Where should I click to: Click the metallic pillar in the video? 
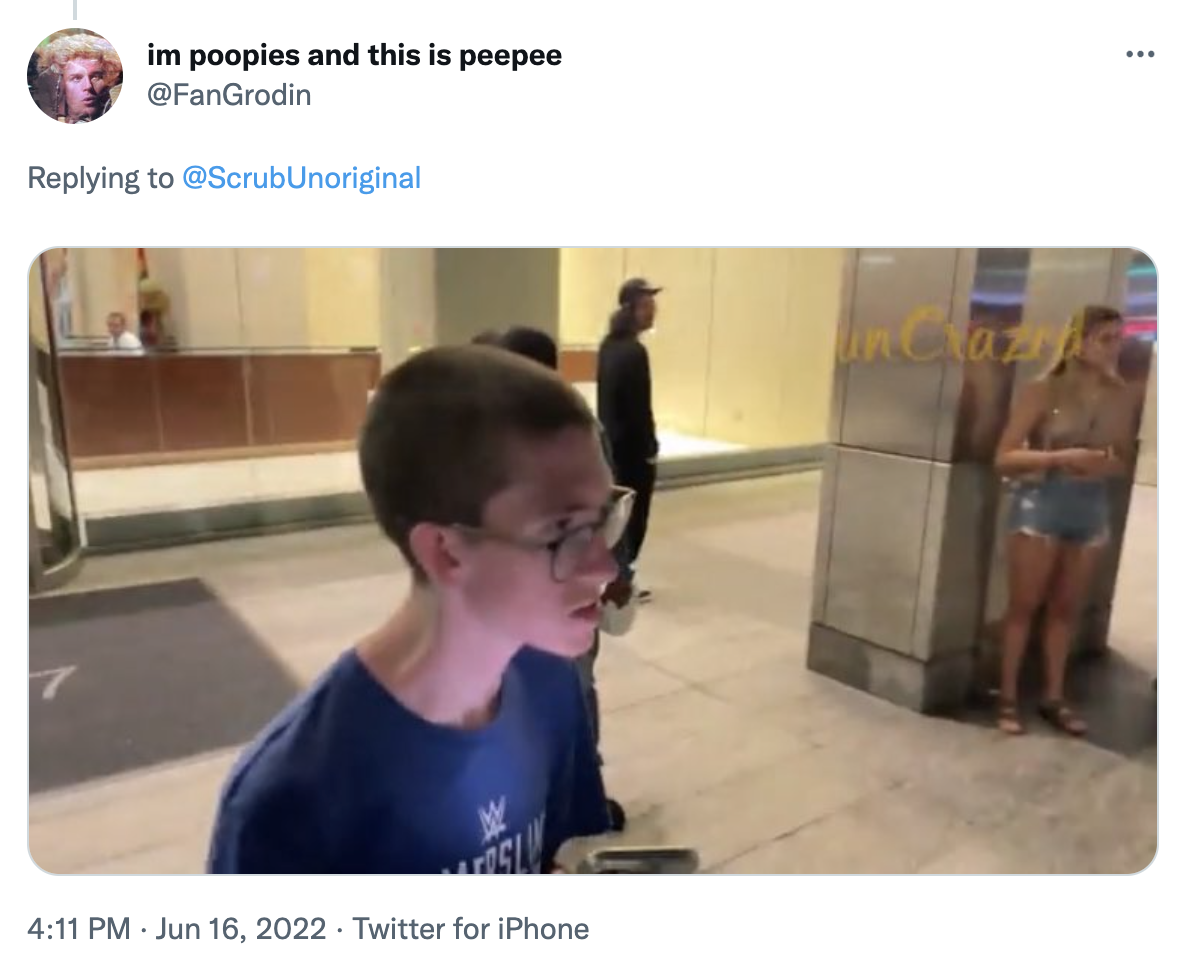(x=894, y=477)
